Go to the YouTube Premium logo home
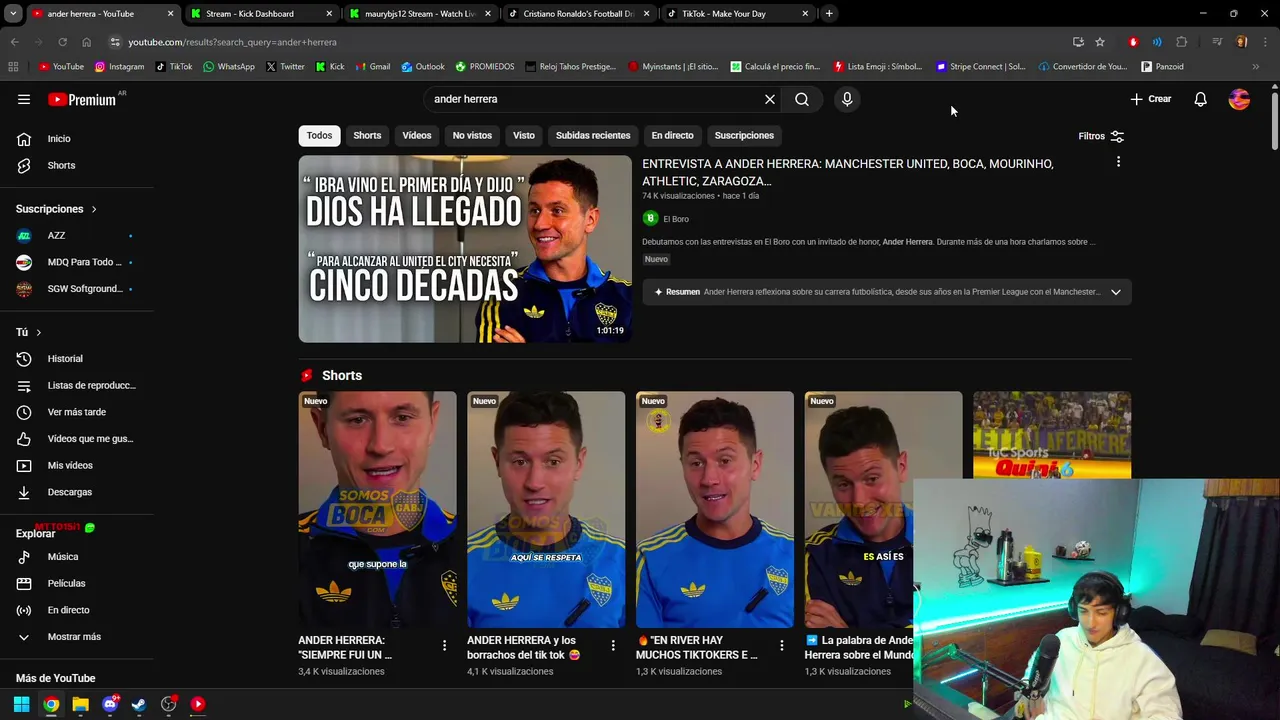Viewport: 1280px width, 720px height. pos(82,99)
